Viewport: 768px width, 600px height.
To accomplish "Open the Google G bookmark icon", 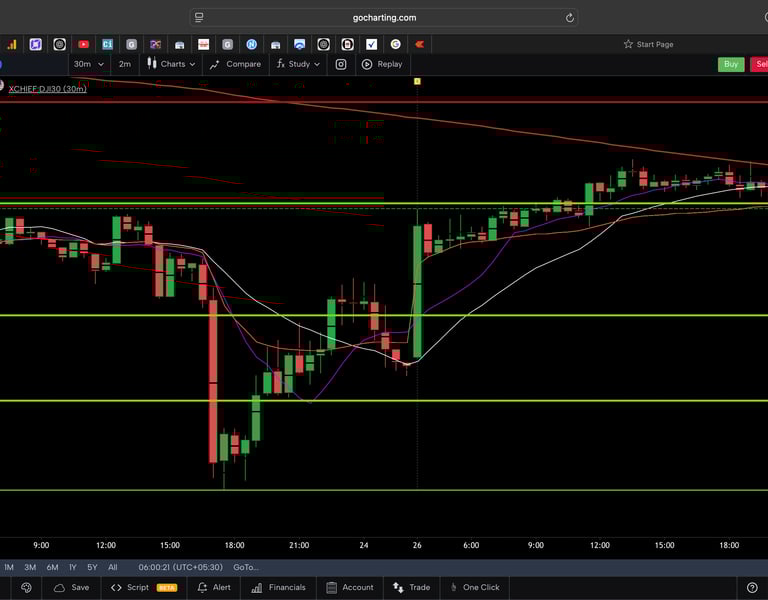I will pos(395,45).
